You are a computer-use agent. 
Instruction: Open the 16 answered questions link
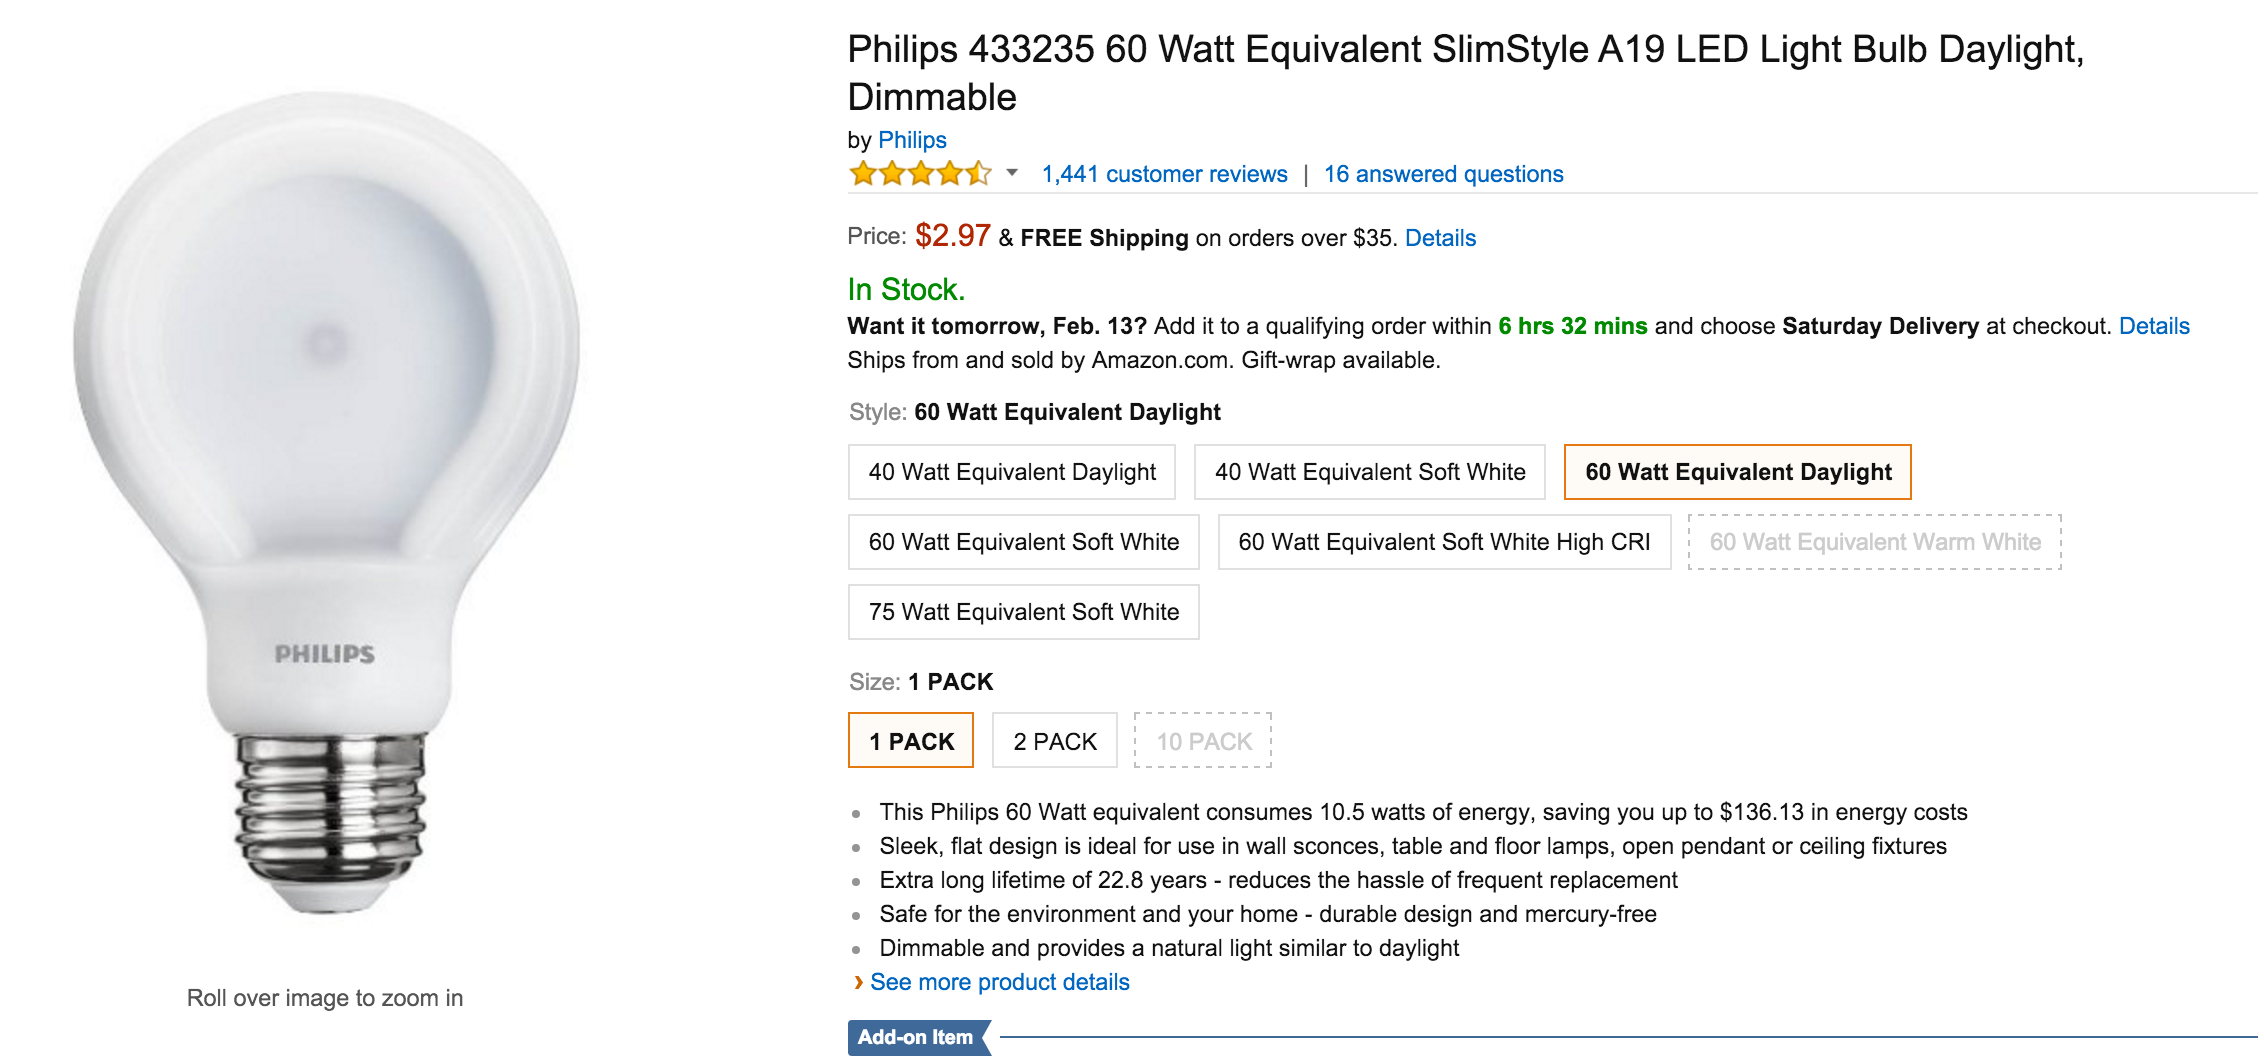1443,174
